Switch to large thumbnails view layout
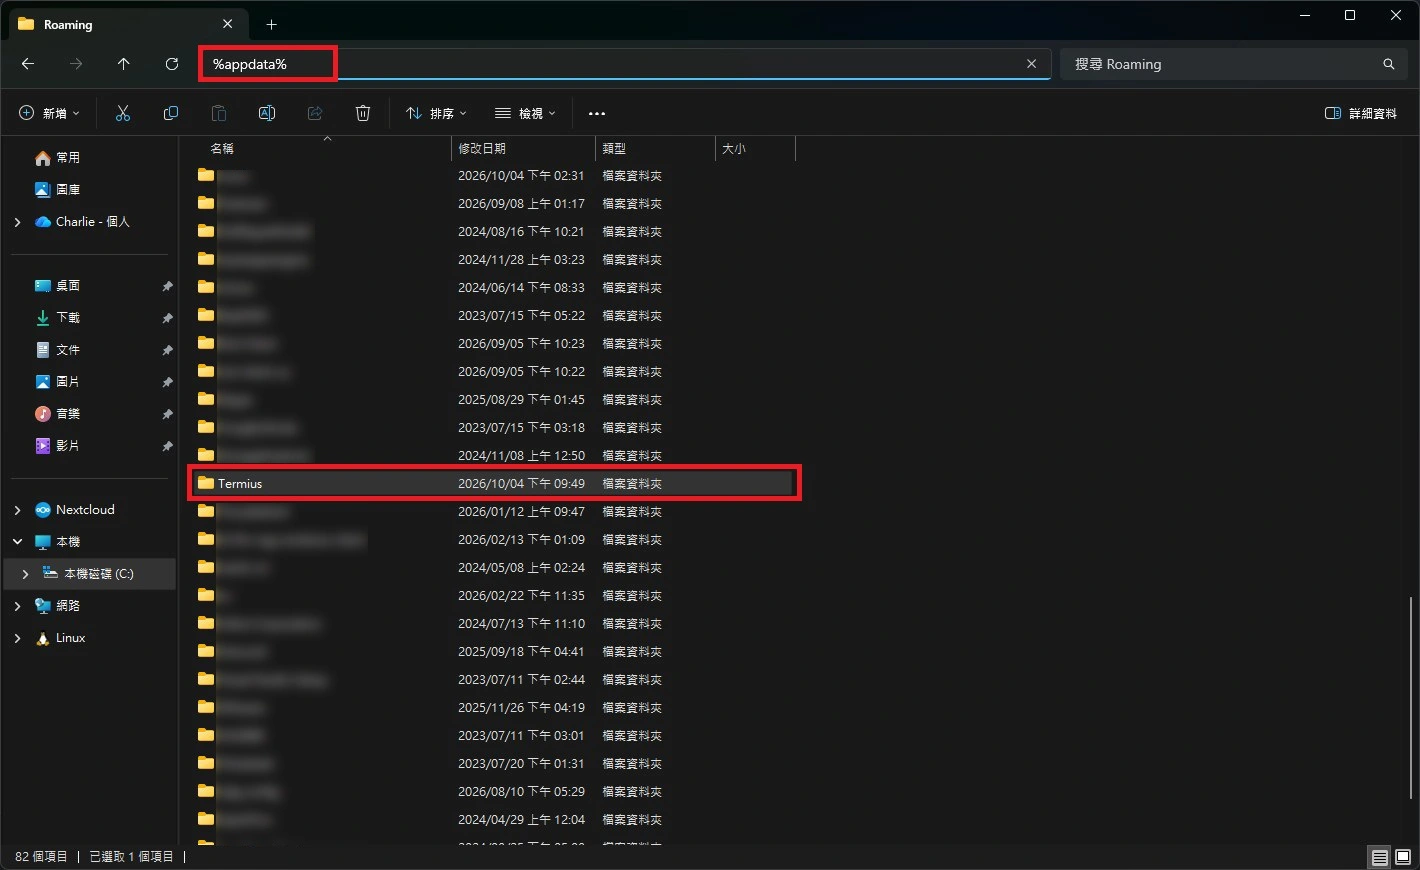This screenshot has width=1420, height=870. pos(1402,857)
